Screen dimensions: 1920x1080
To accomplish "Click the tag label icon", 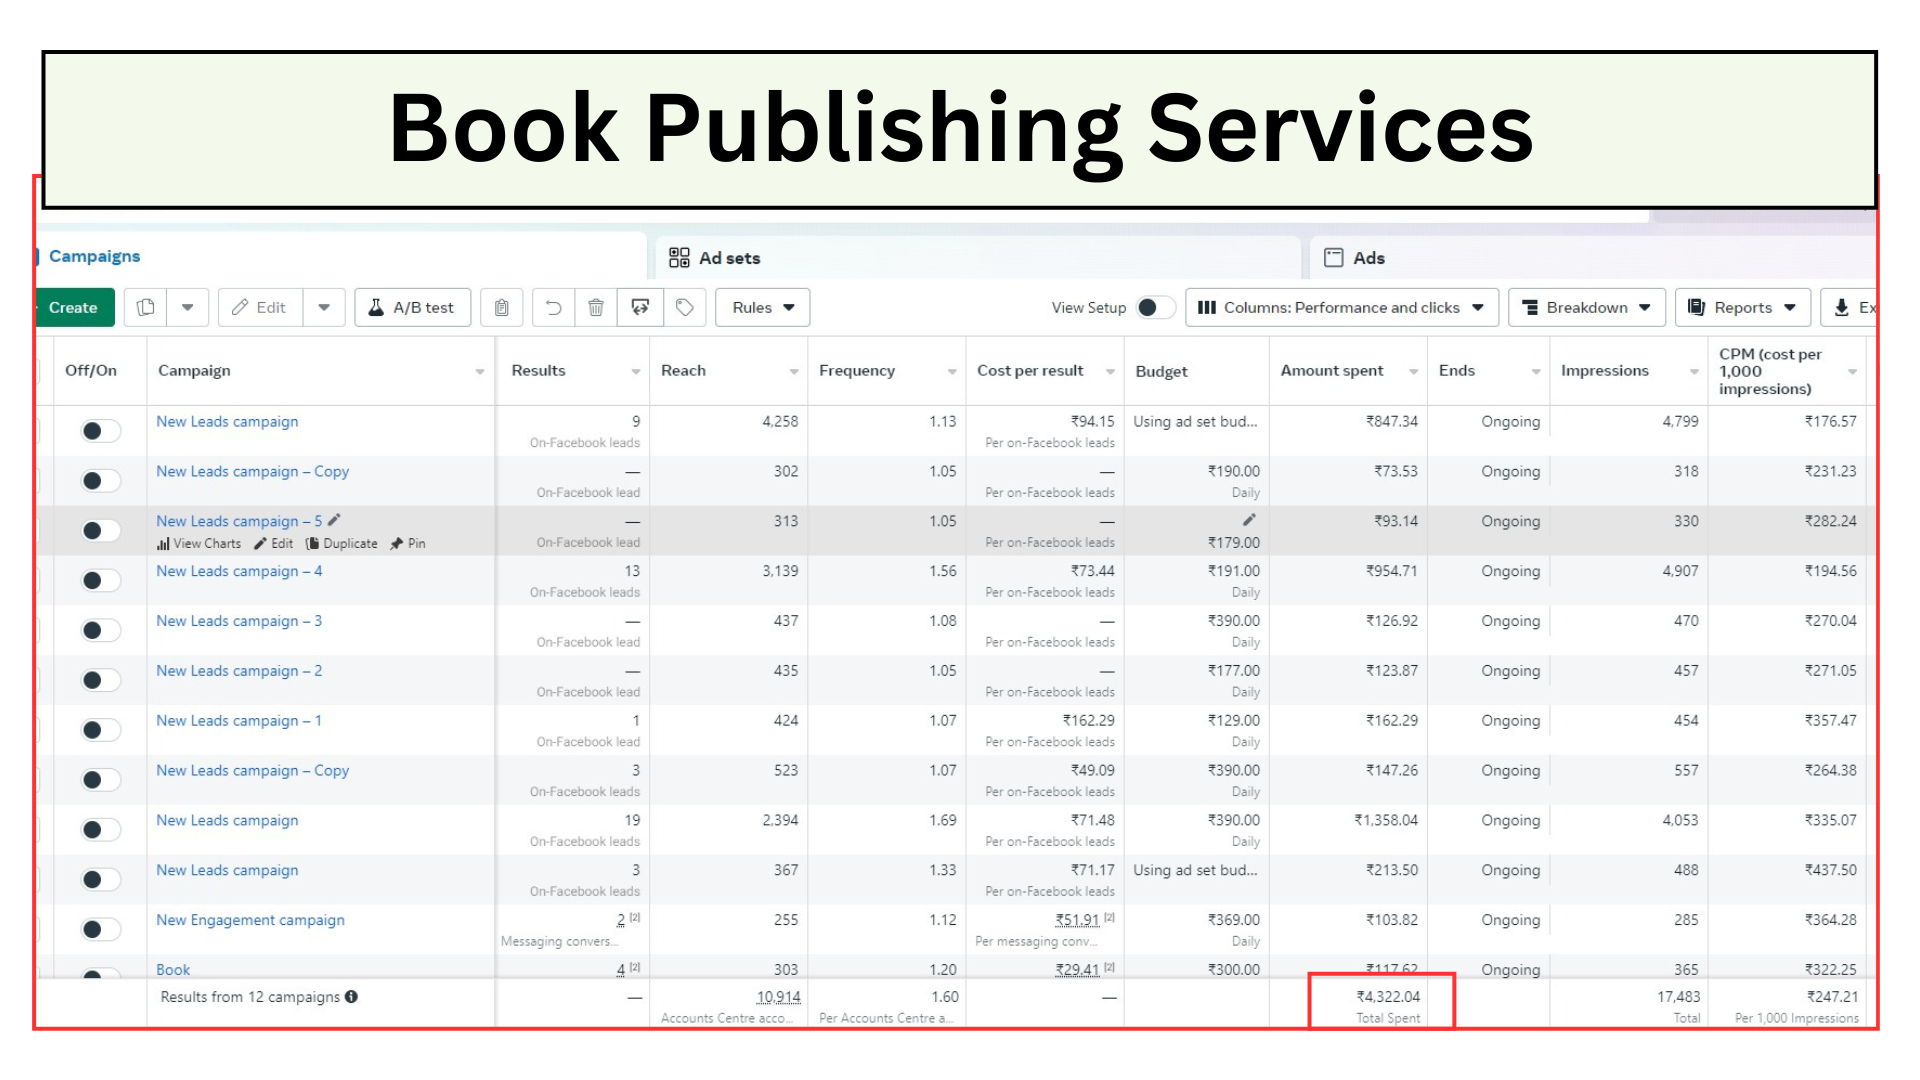I will 685,307.
